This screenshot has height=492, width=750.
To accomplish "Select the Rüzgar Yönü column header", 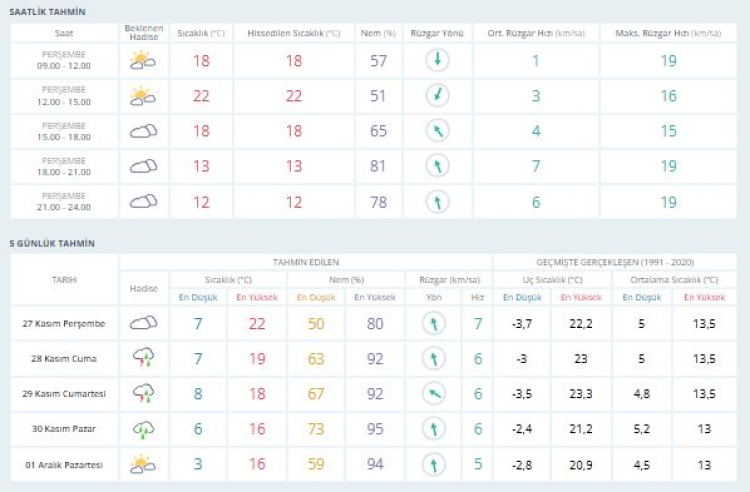I will (x=436, y=33).
